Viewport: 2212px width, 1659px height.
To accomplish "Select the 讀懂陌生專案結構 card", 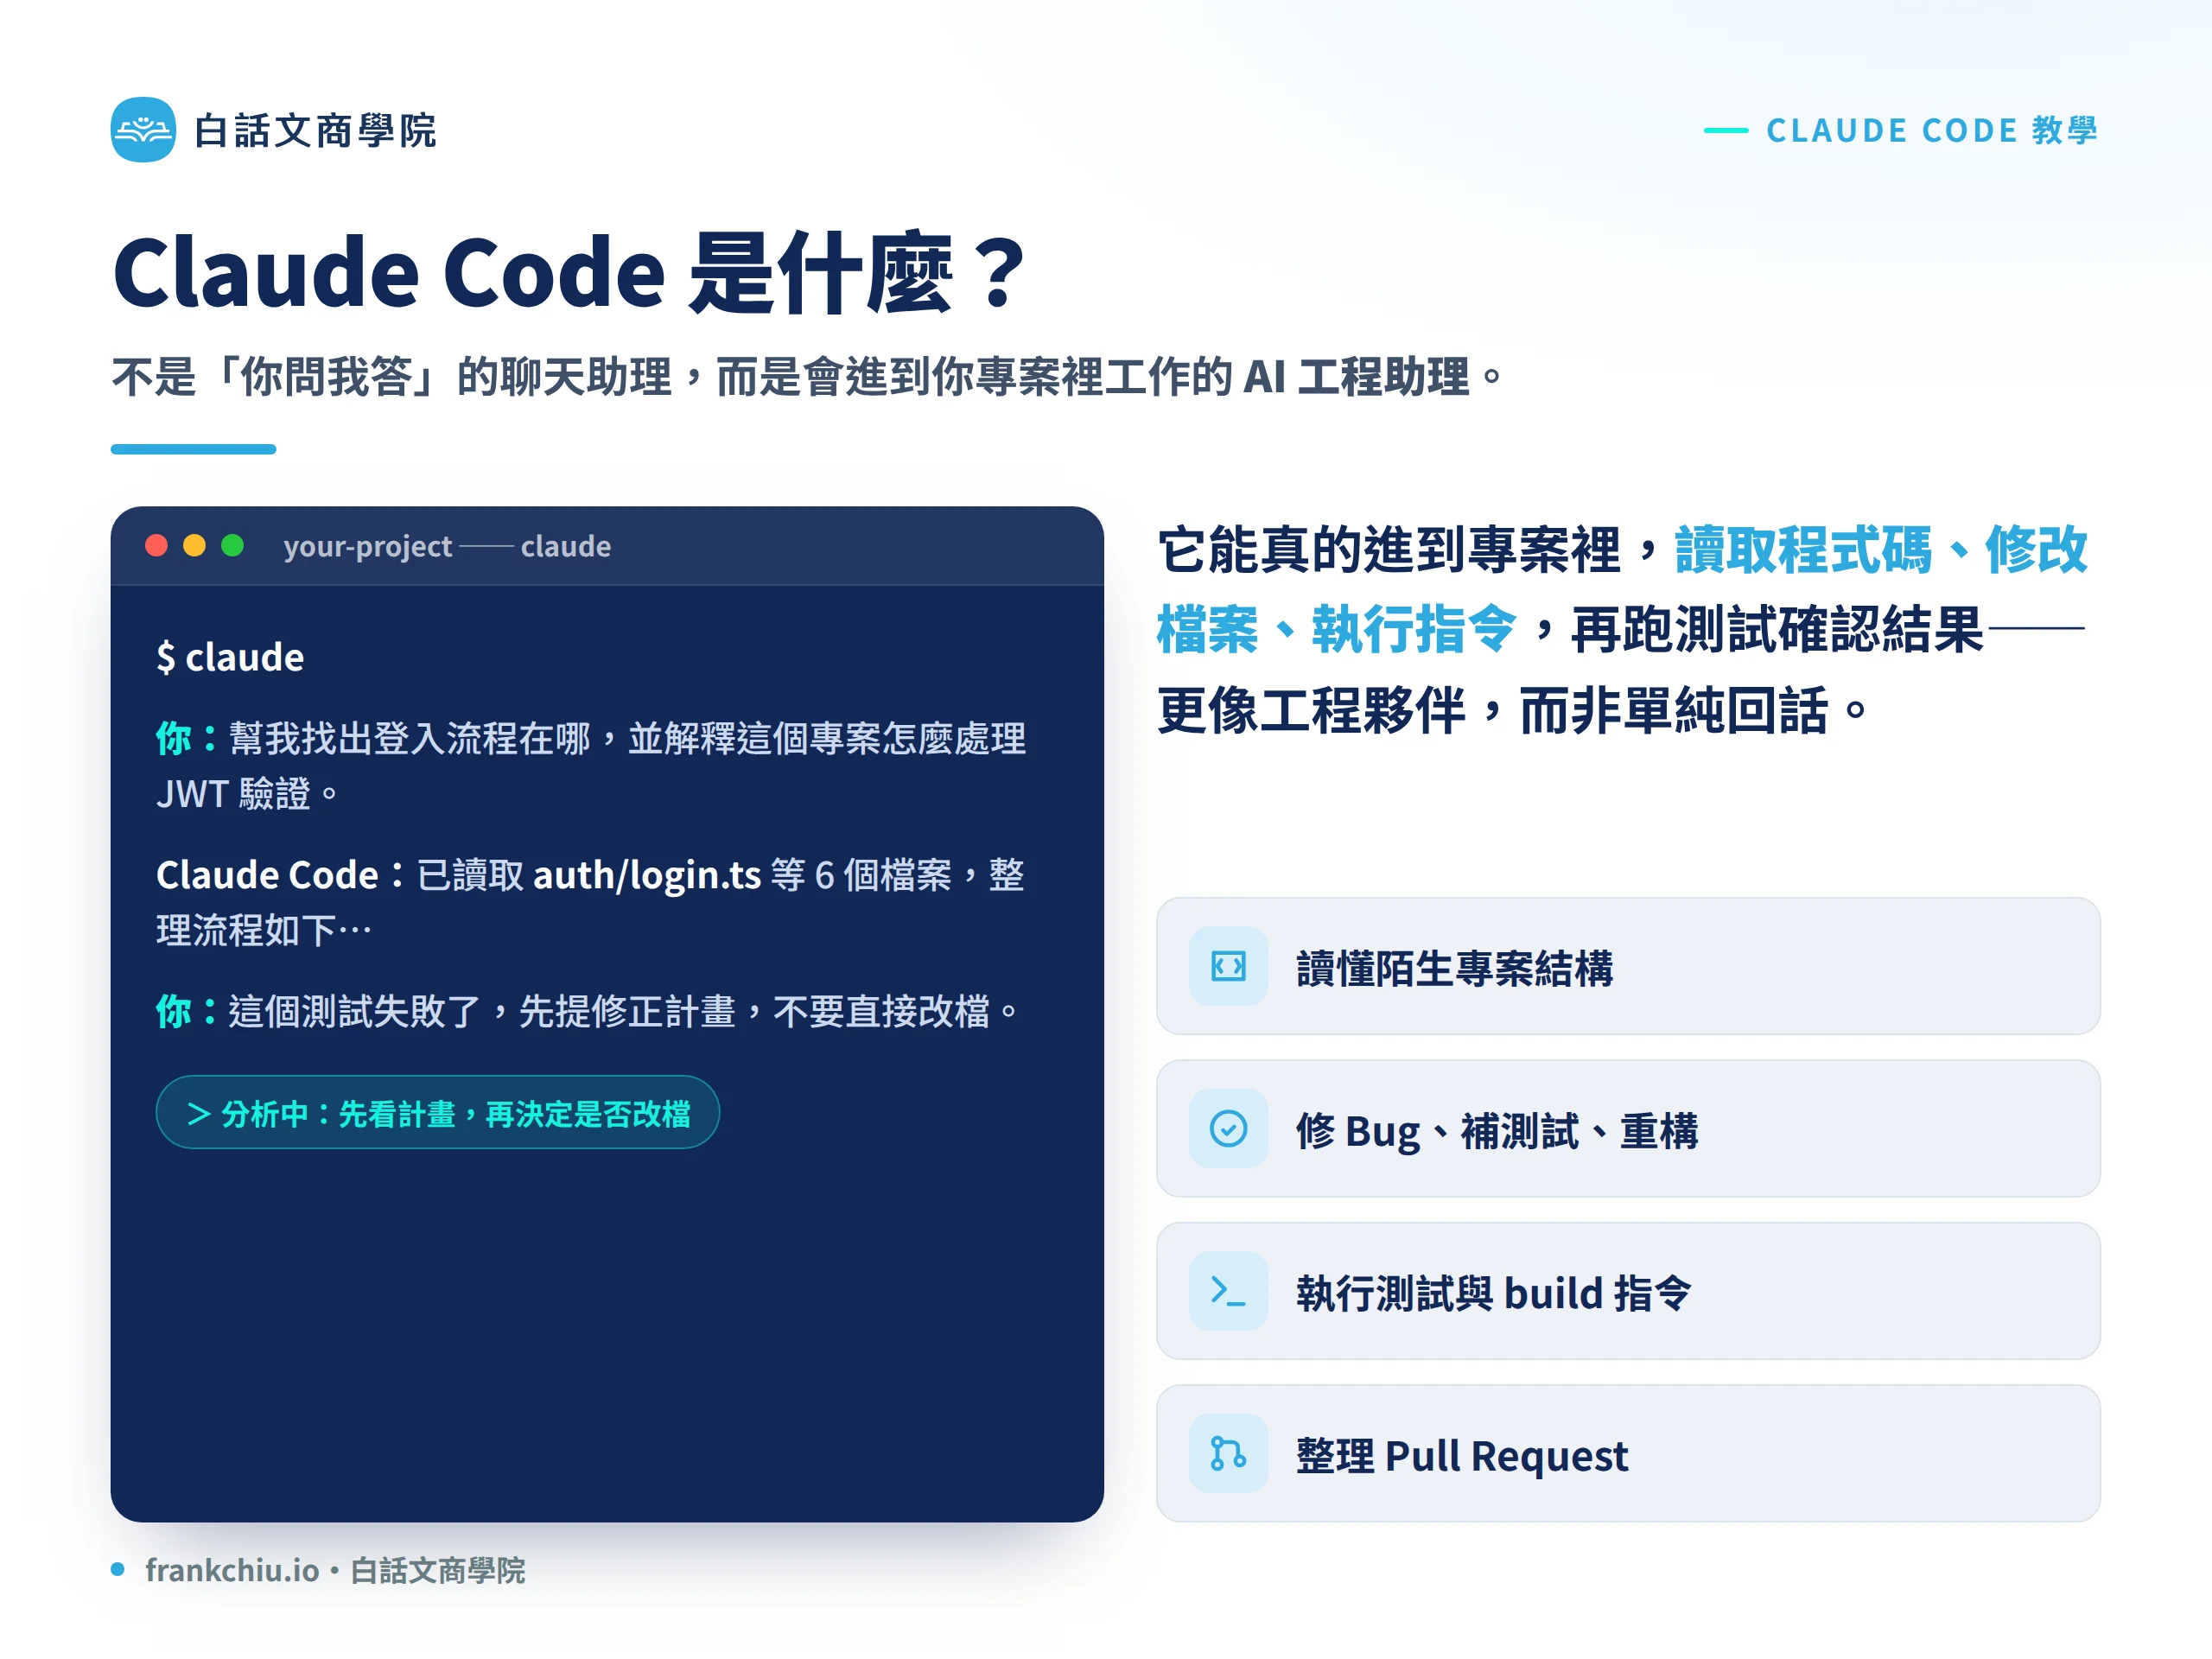I will [x=1628, y=966].
